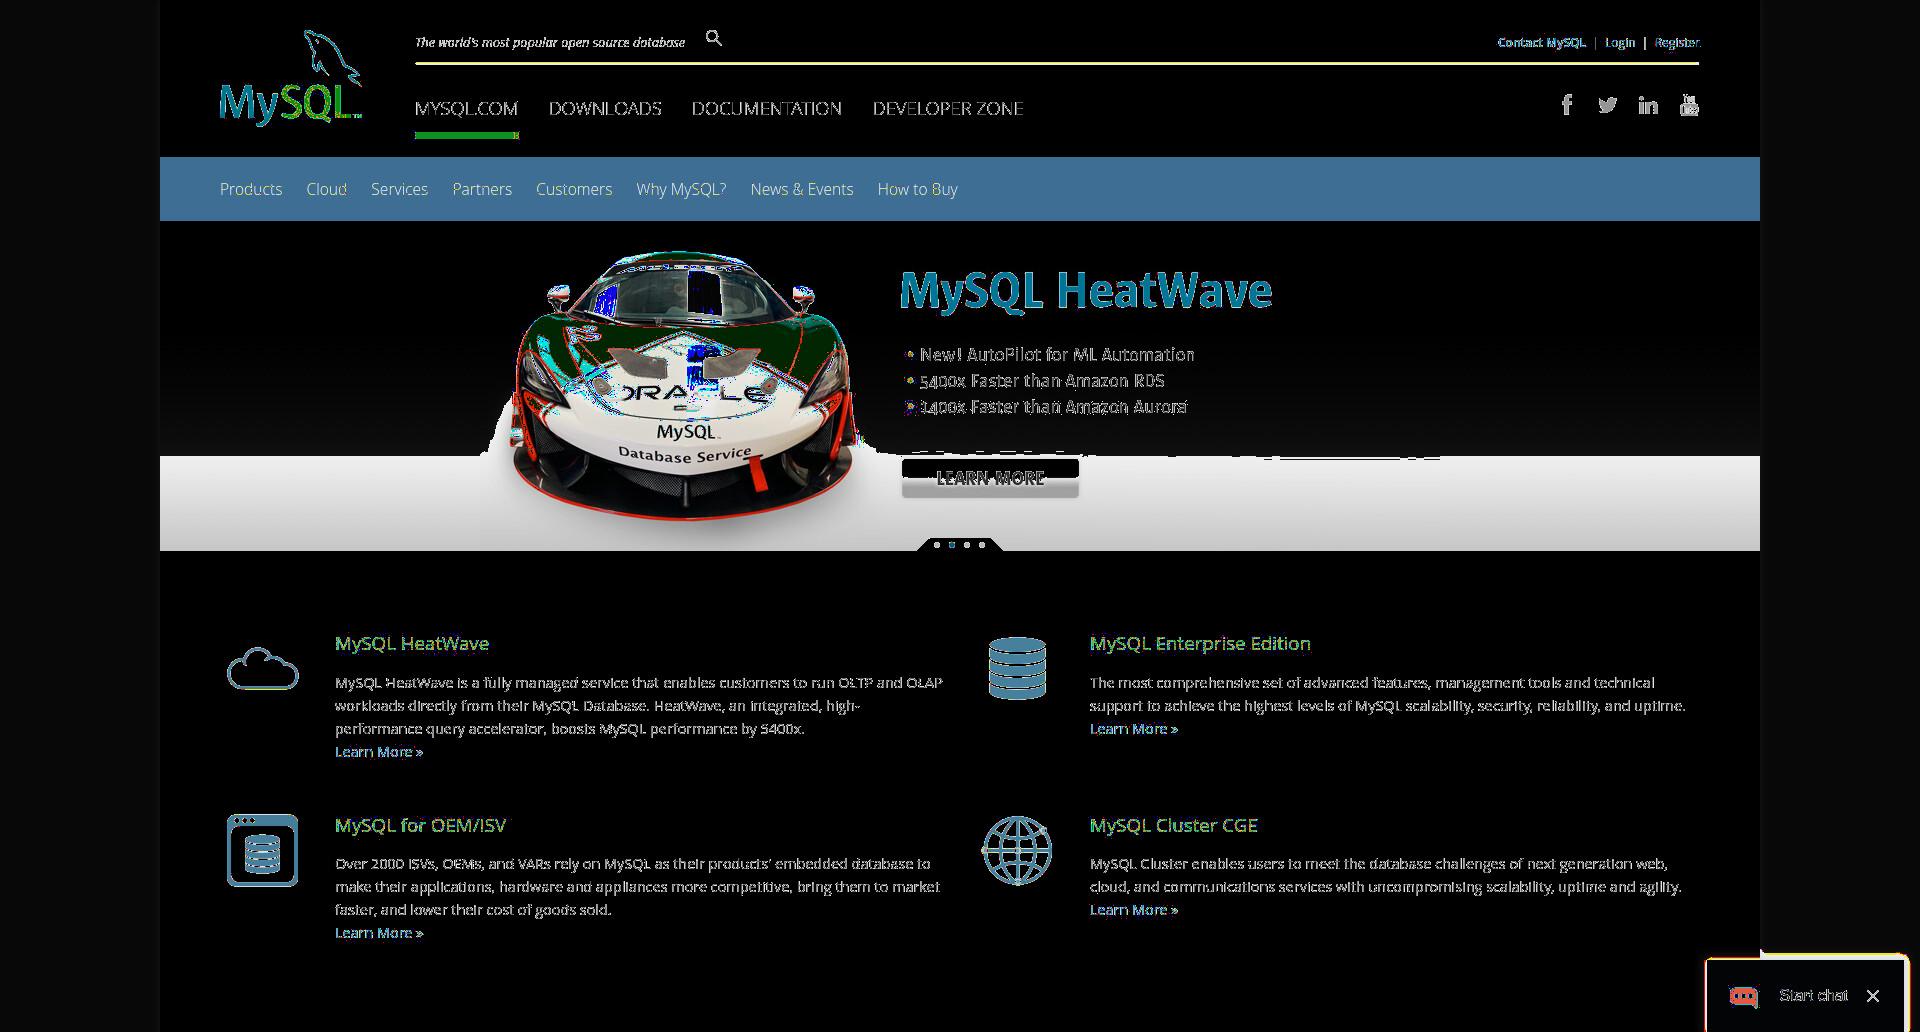The height and width of the screenshot is (1032, 1920).
Task: Open MySQL Cluster CGE heading link
Action: [x=1174, y=825]
